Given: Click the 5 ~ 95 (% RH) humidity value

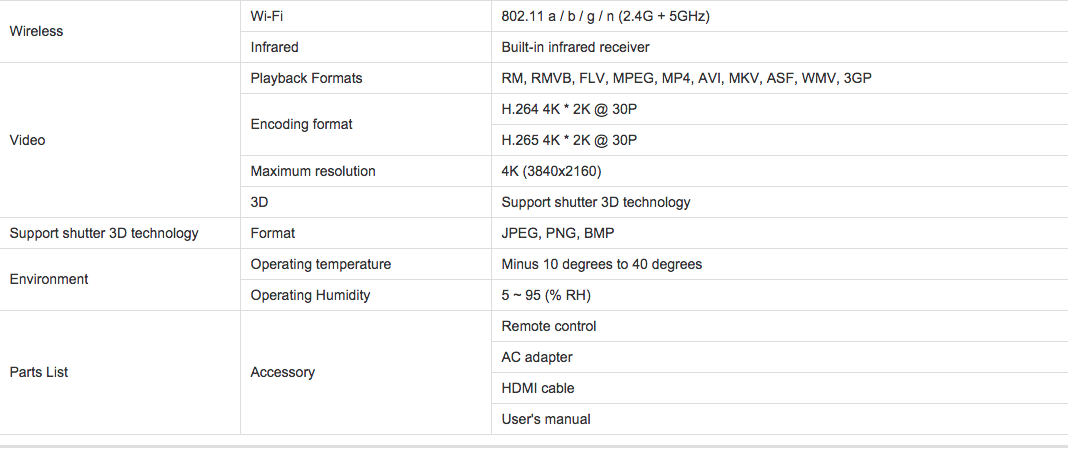Looking at the screenshot, I should pyautogui.click(x=546, y=296).
